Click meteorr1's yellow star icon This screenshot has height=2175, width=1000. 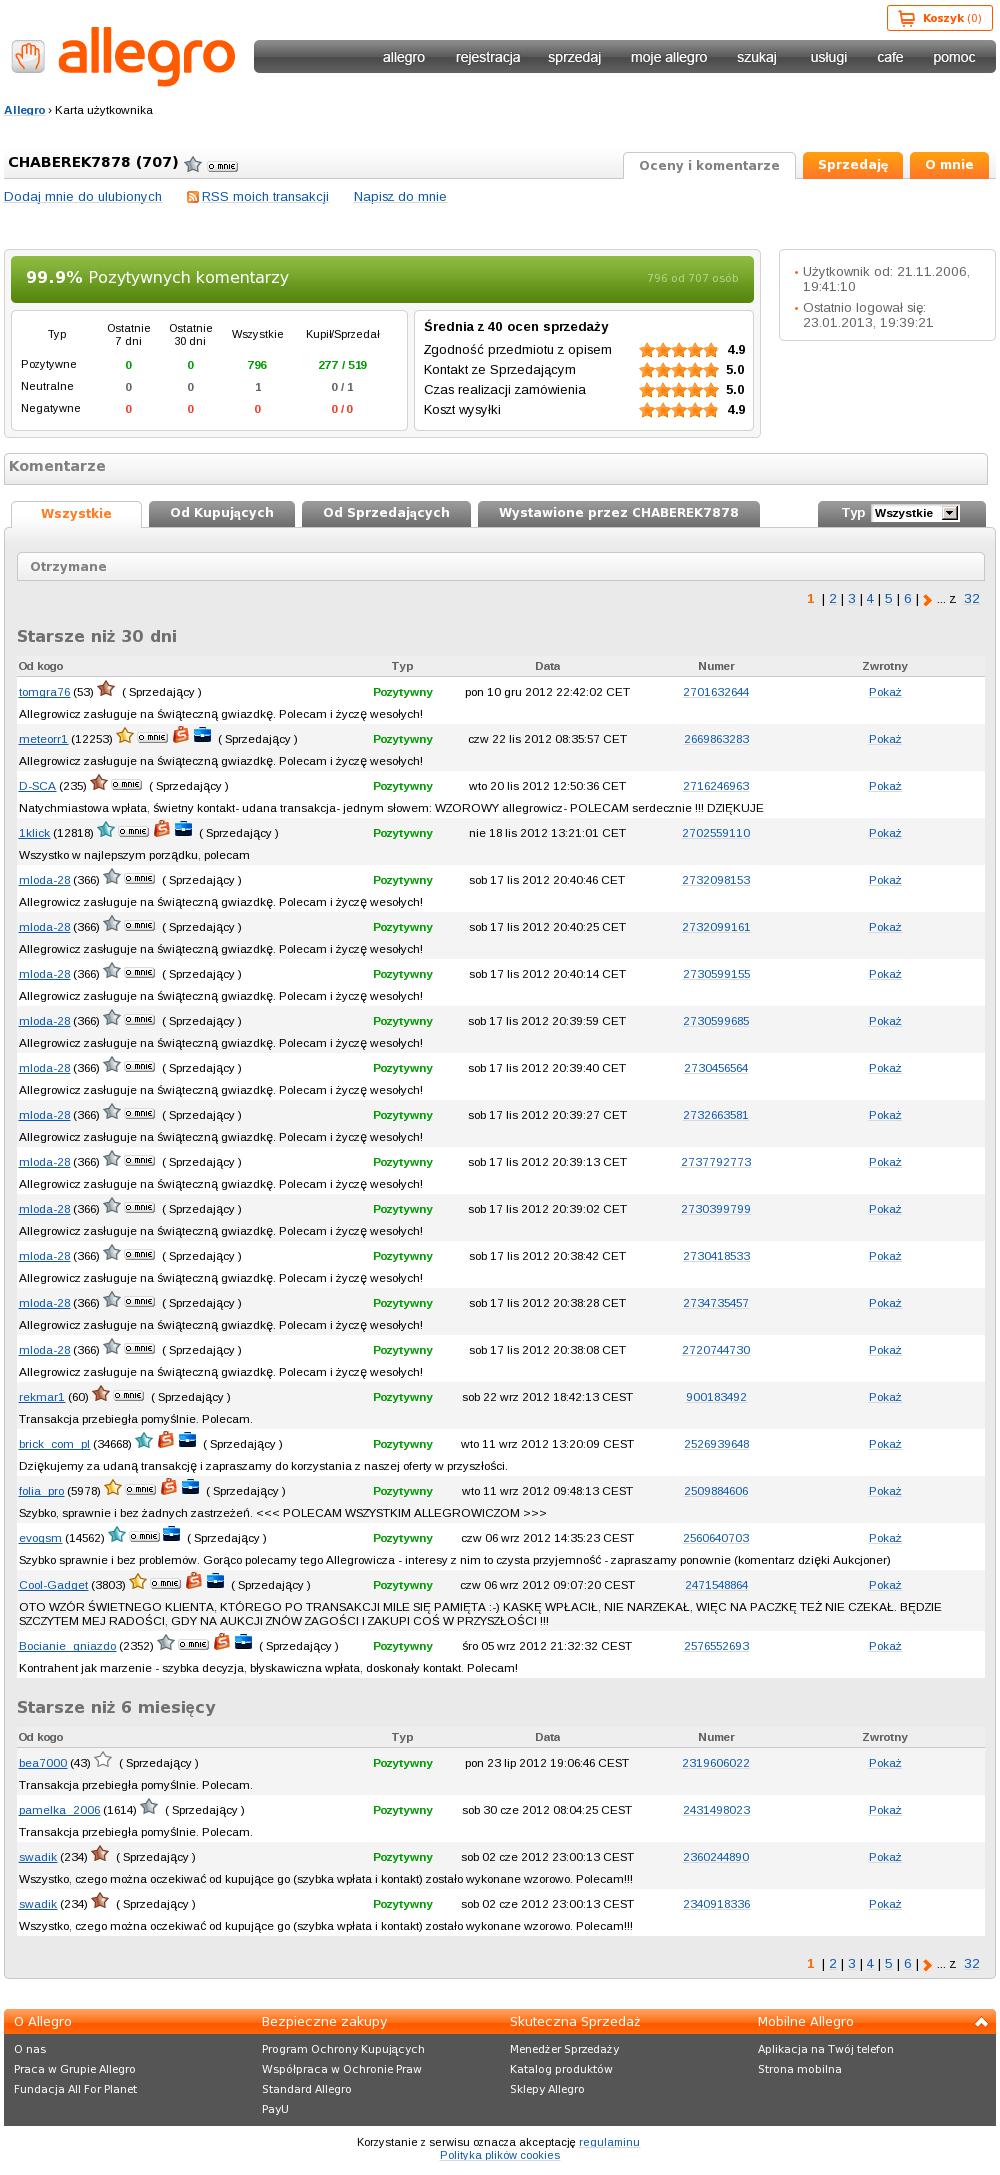125,736
